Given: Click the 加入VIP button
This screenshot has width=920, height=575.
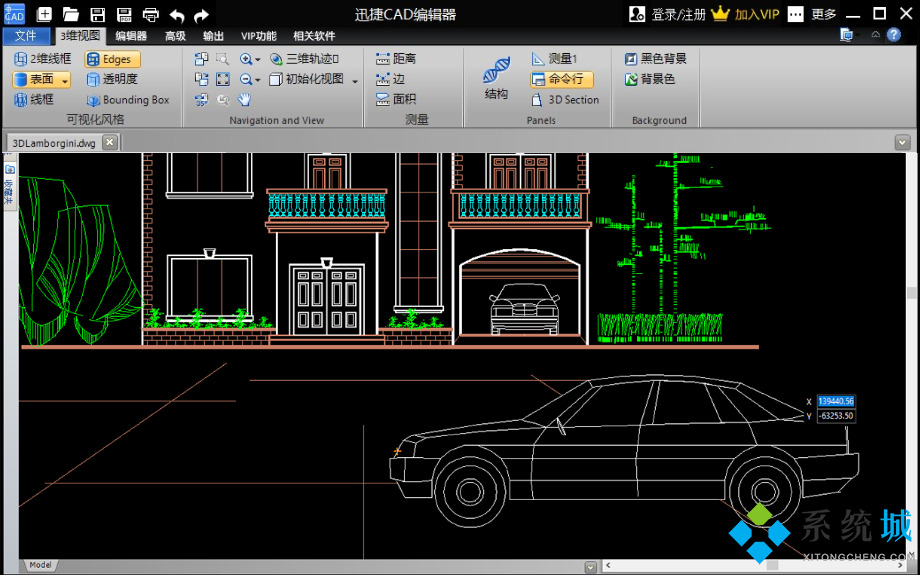Looking at the screenshot, I should pos(745,14).
